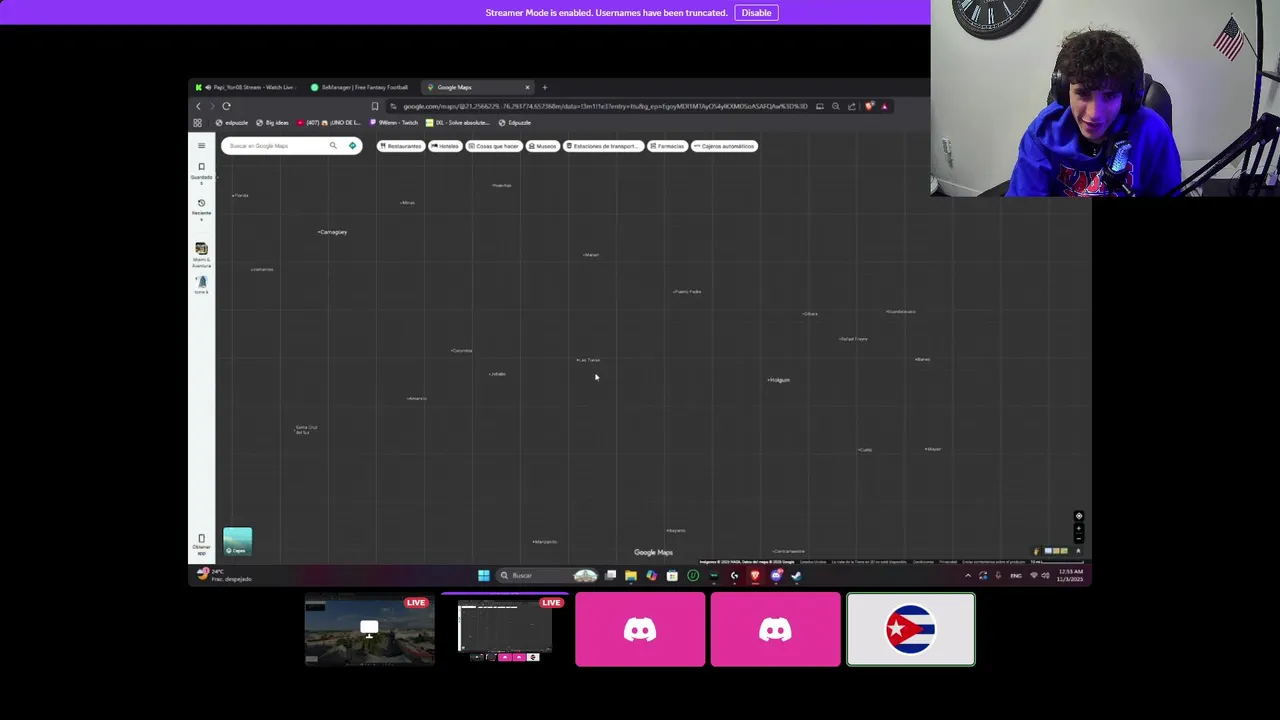Click the Manzanillo map label

pos(545,542)
